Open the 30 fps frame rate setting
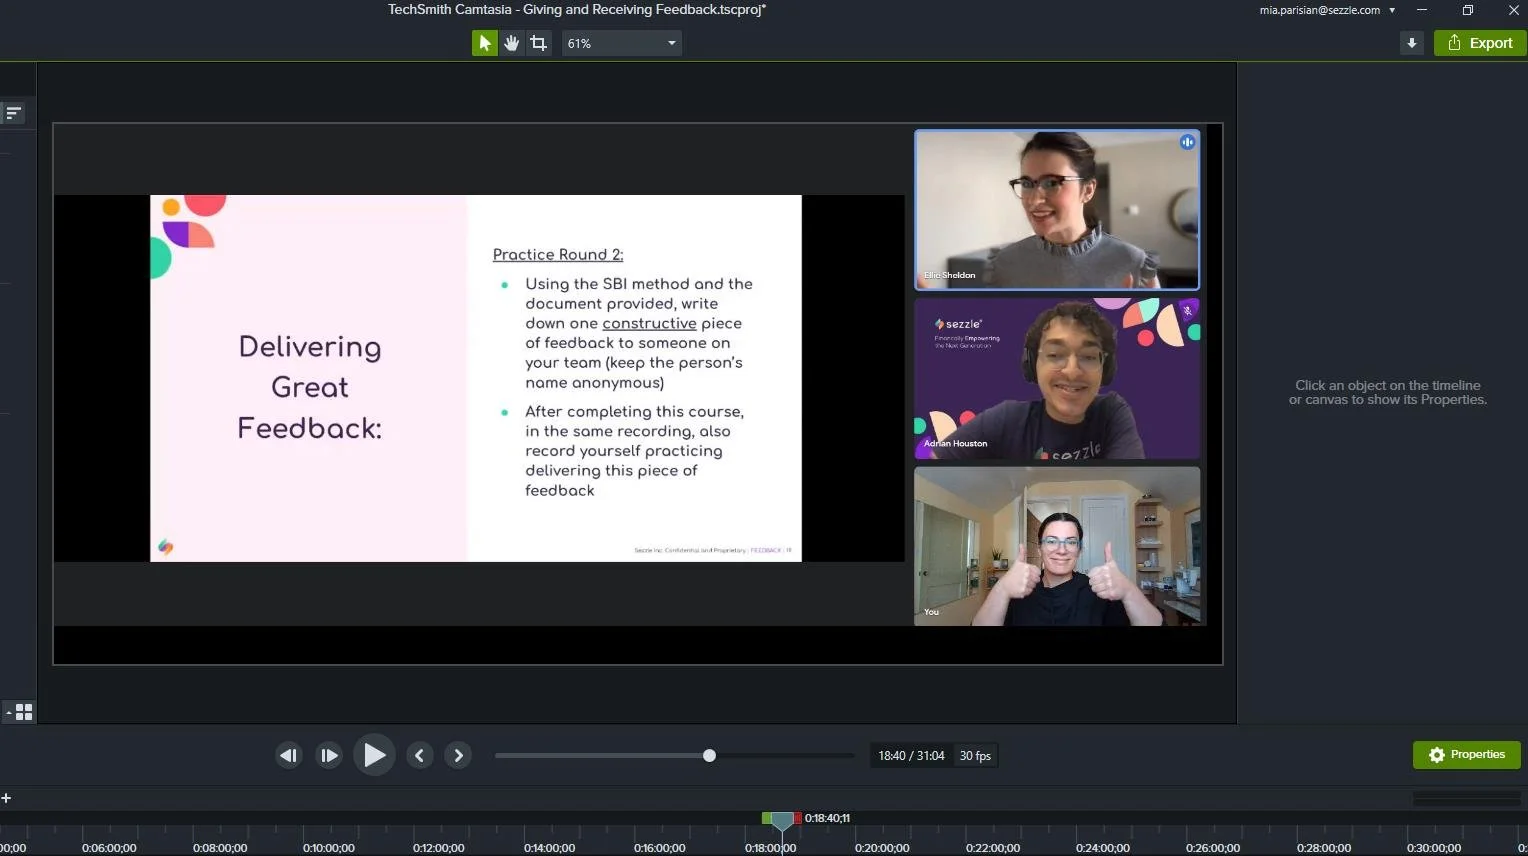The width and height of the screenshot is (1528, 856). point(975,756)
